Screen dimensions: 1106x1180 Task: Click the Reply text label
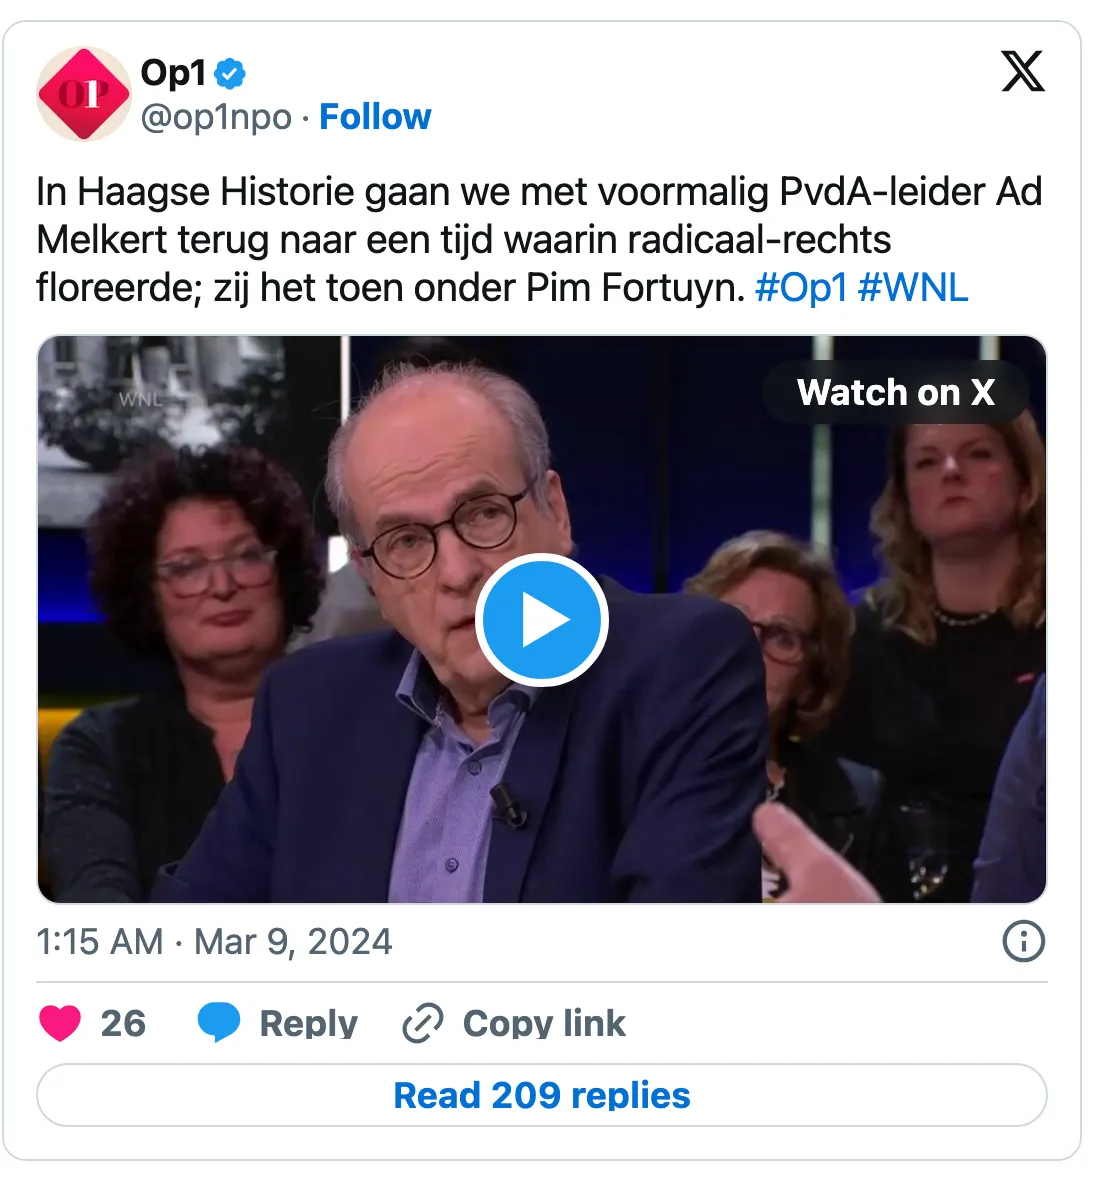click(308, 1023)
